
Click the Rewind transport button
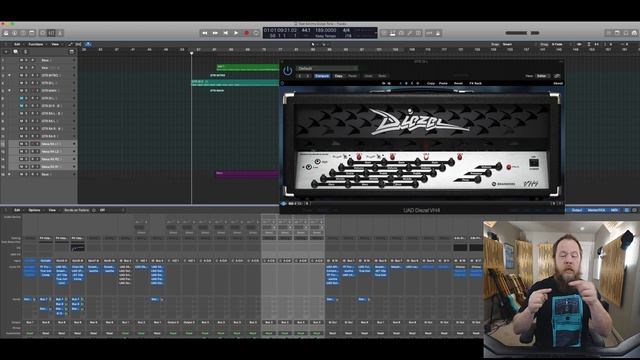coord(205,33)
